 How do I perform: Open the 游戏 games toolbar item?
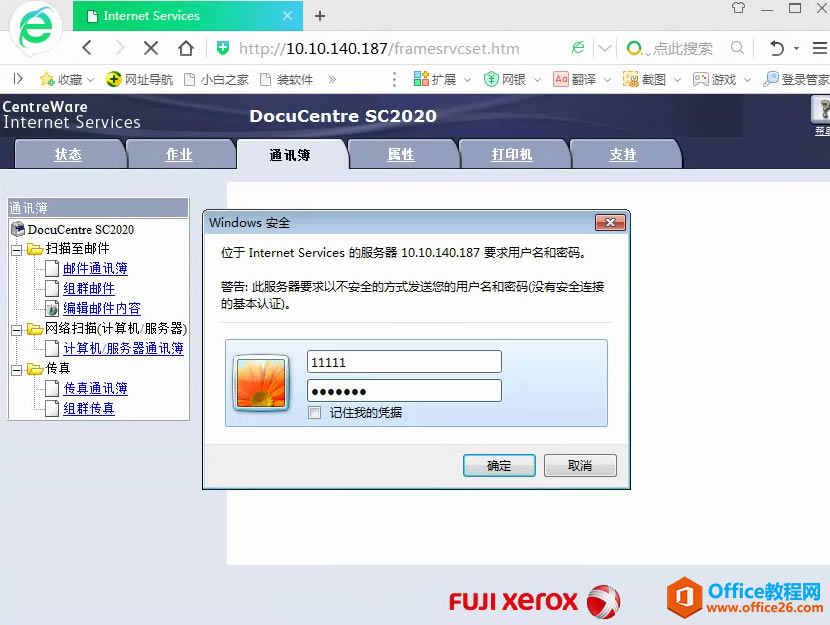tap(715, 79)
